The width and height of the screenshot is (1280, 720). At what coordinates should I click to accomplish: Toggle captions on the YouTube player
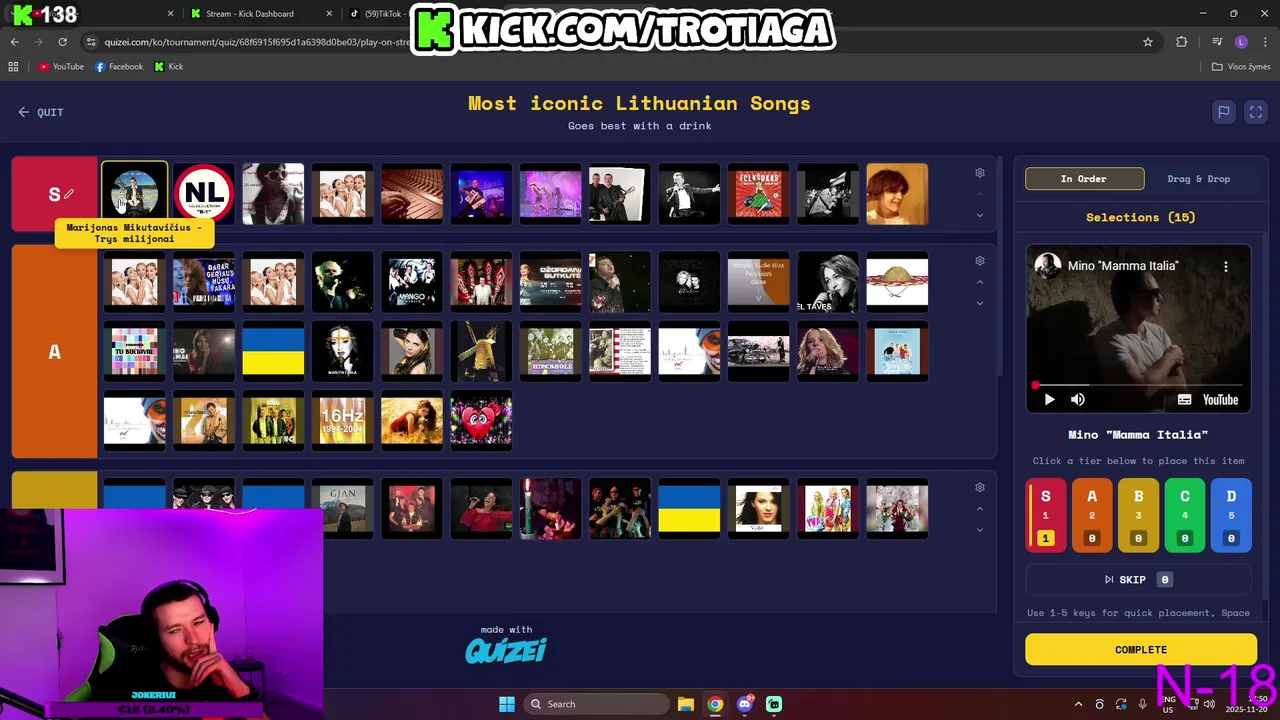[x=1184, y=399]
